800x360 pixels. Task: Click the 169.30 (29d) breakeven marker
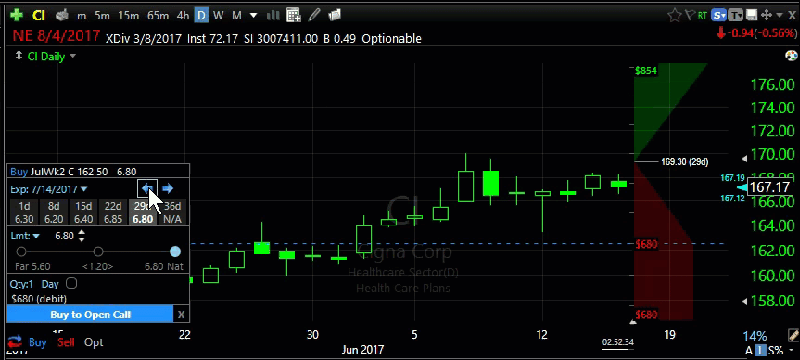[x=684, y=162]
